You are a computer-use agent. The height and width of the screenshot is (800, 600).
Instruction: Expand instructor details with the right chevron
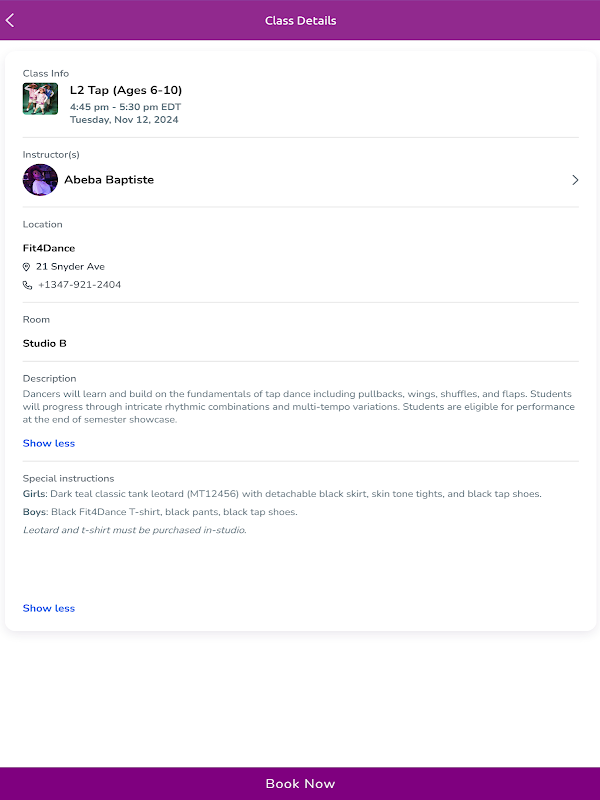pos(575,180)
